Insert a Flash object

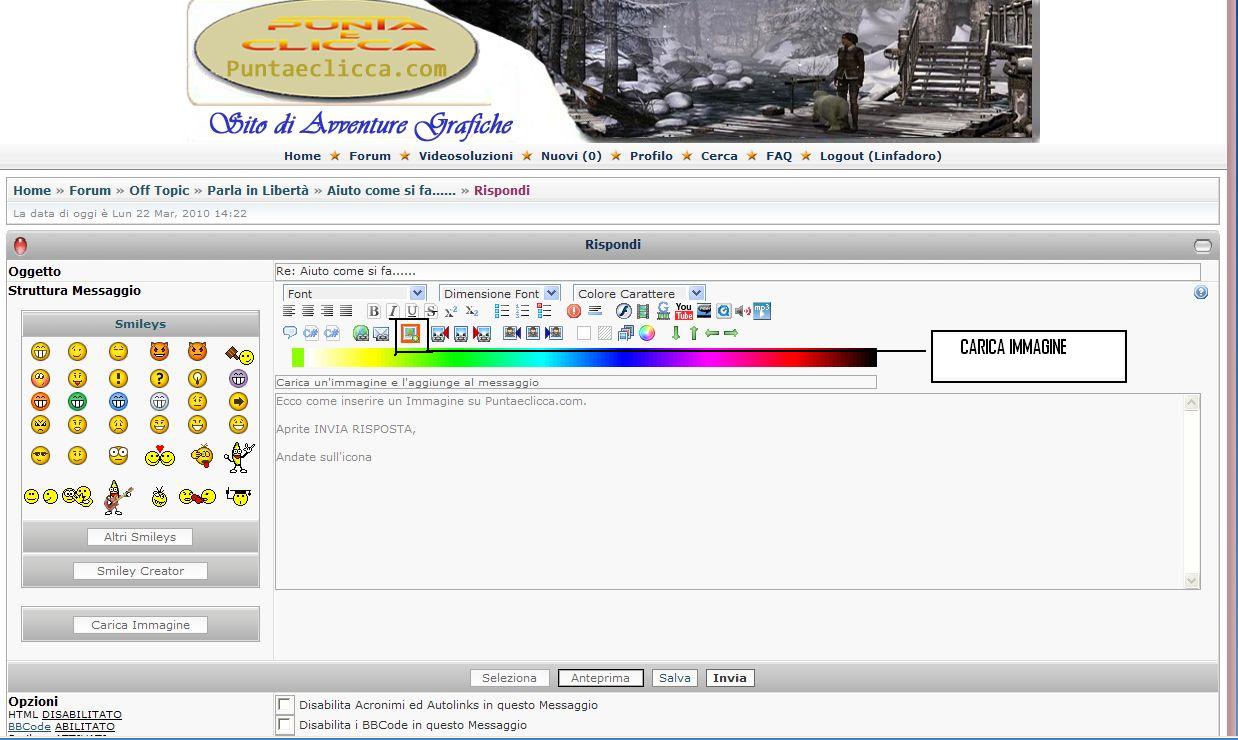pyautogui.click(x=623, y=311)
